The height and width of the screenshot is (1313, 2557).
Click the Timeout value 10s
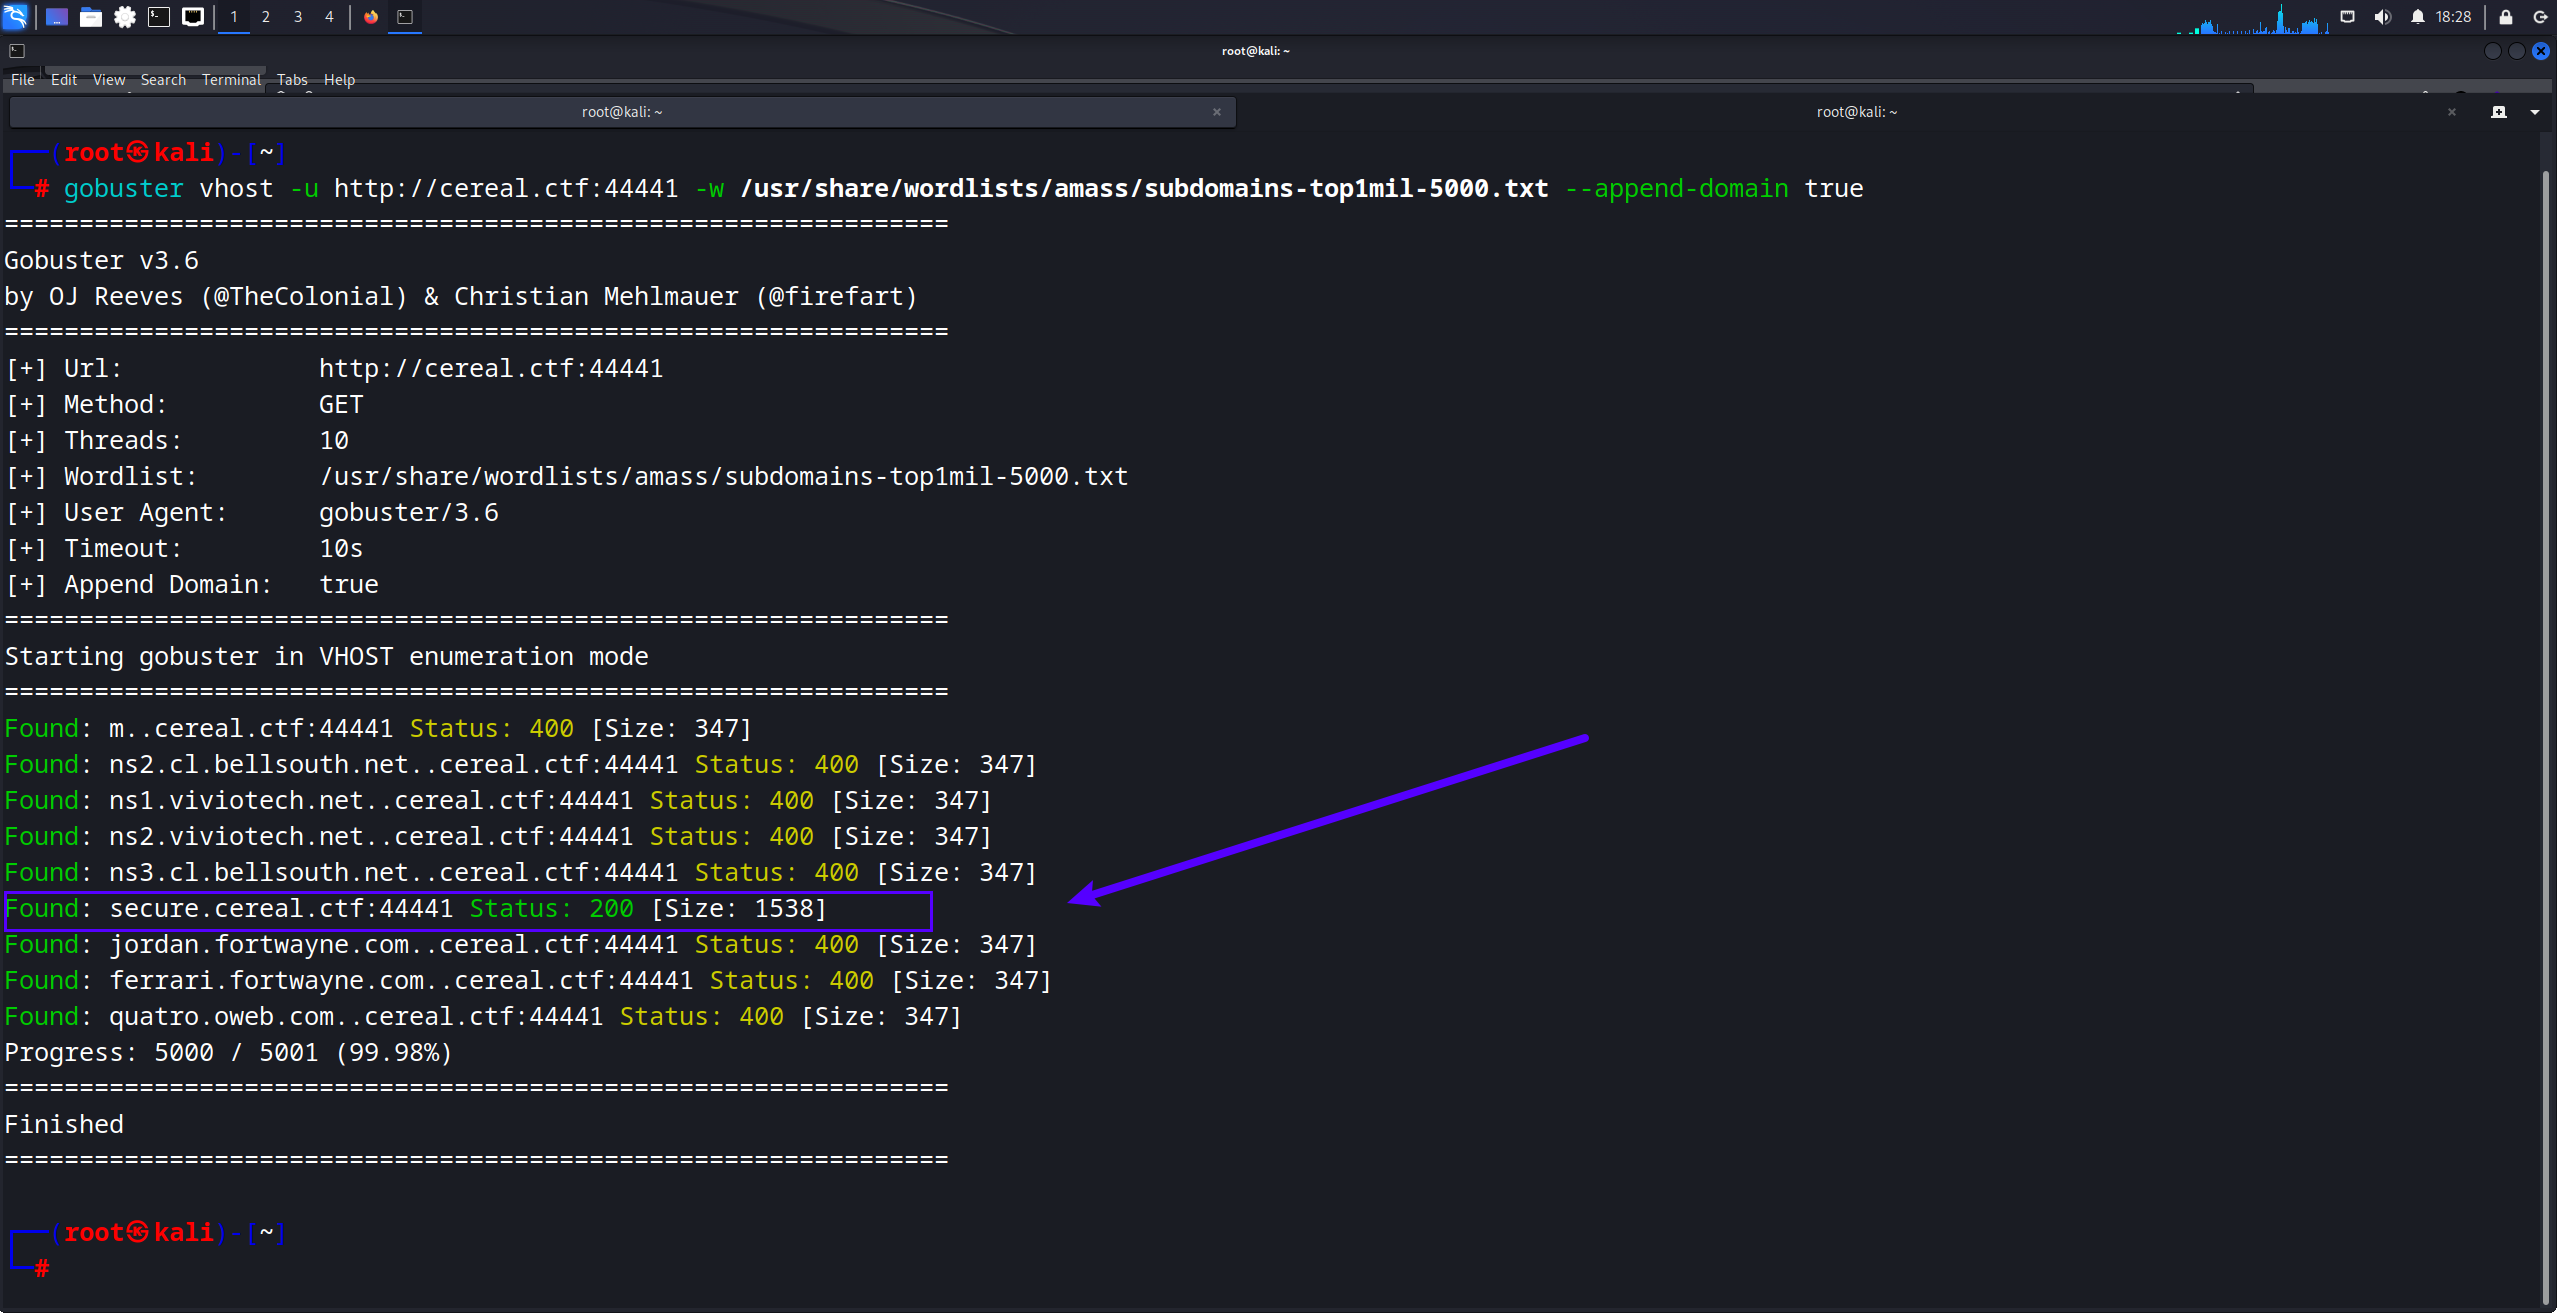click(x=341, y=549)
